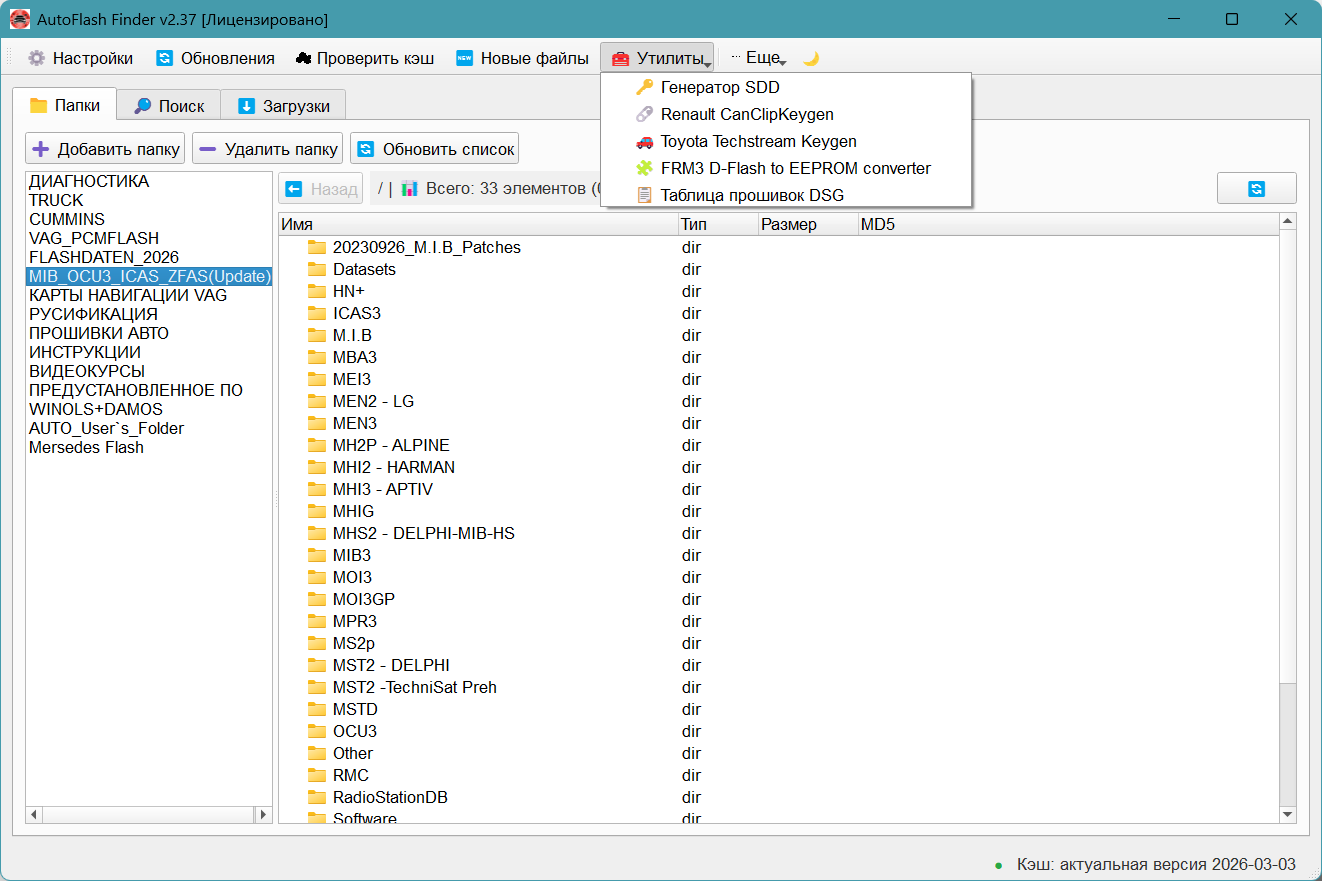
Task: Click folder icon of ICAS3 row
Action: [317, 313]
